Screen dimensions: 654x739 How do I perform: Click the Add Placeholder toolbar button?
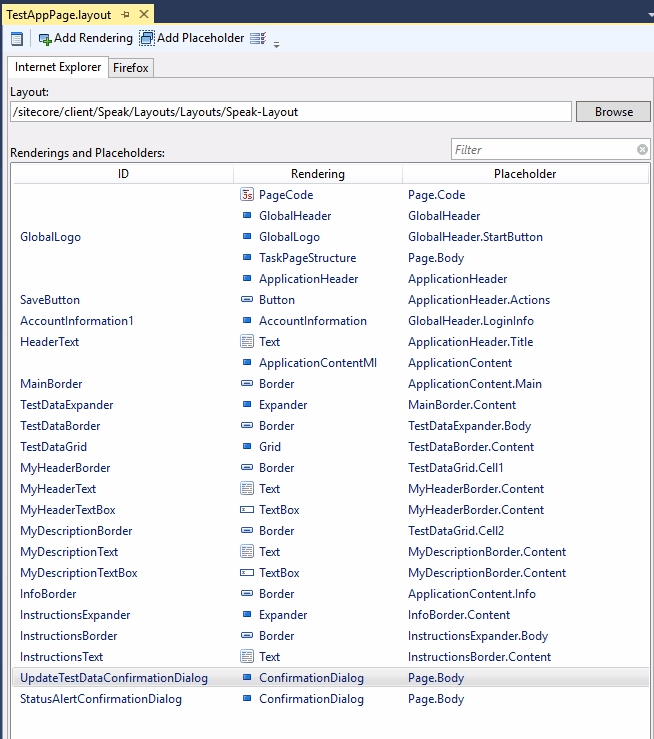(192, 38)
